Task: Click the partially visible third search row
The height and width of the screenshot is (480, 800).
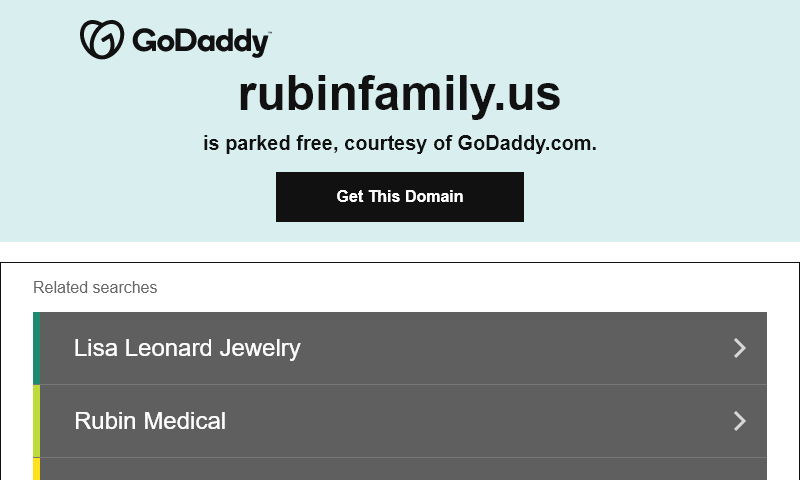Action: [x=400, y=469]
